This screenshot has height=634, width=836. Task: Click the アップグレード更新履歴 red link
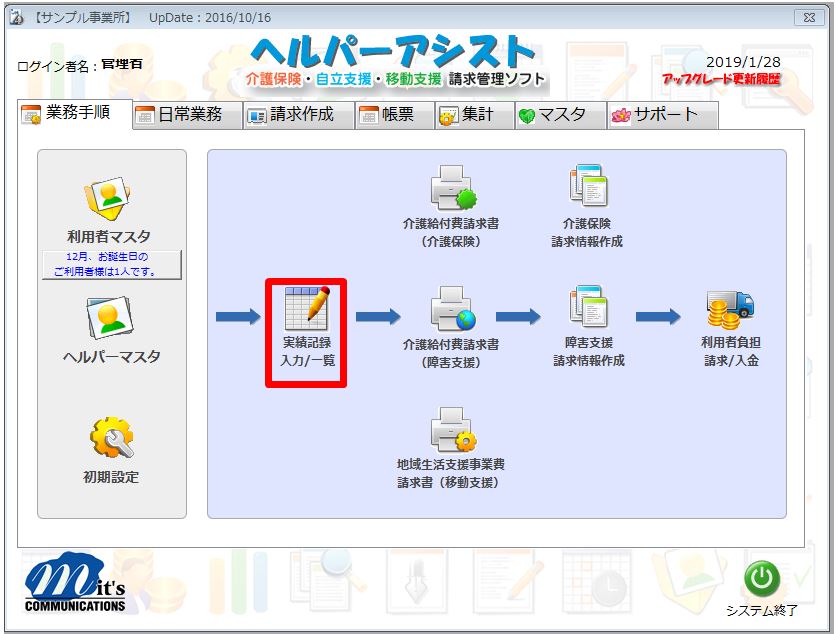[x=721, y=80]
